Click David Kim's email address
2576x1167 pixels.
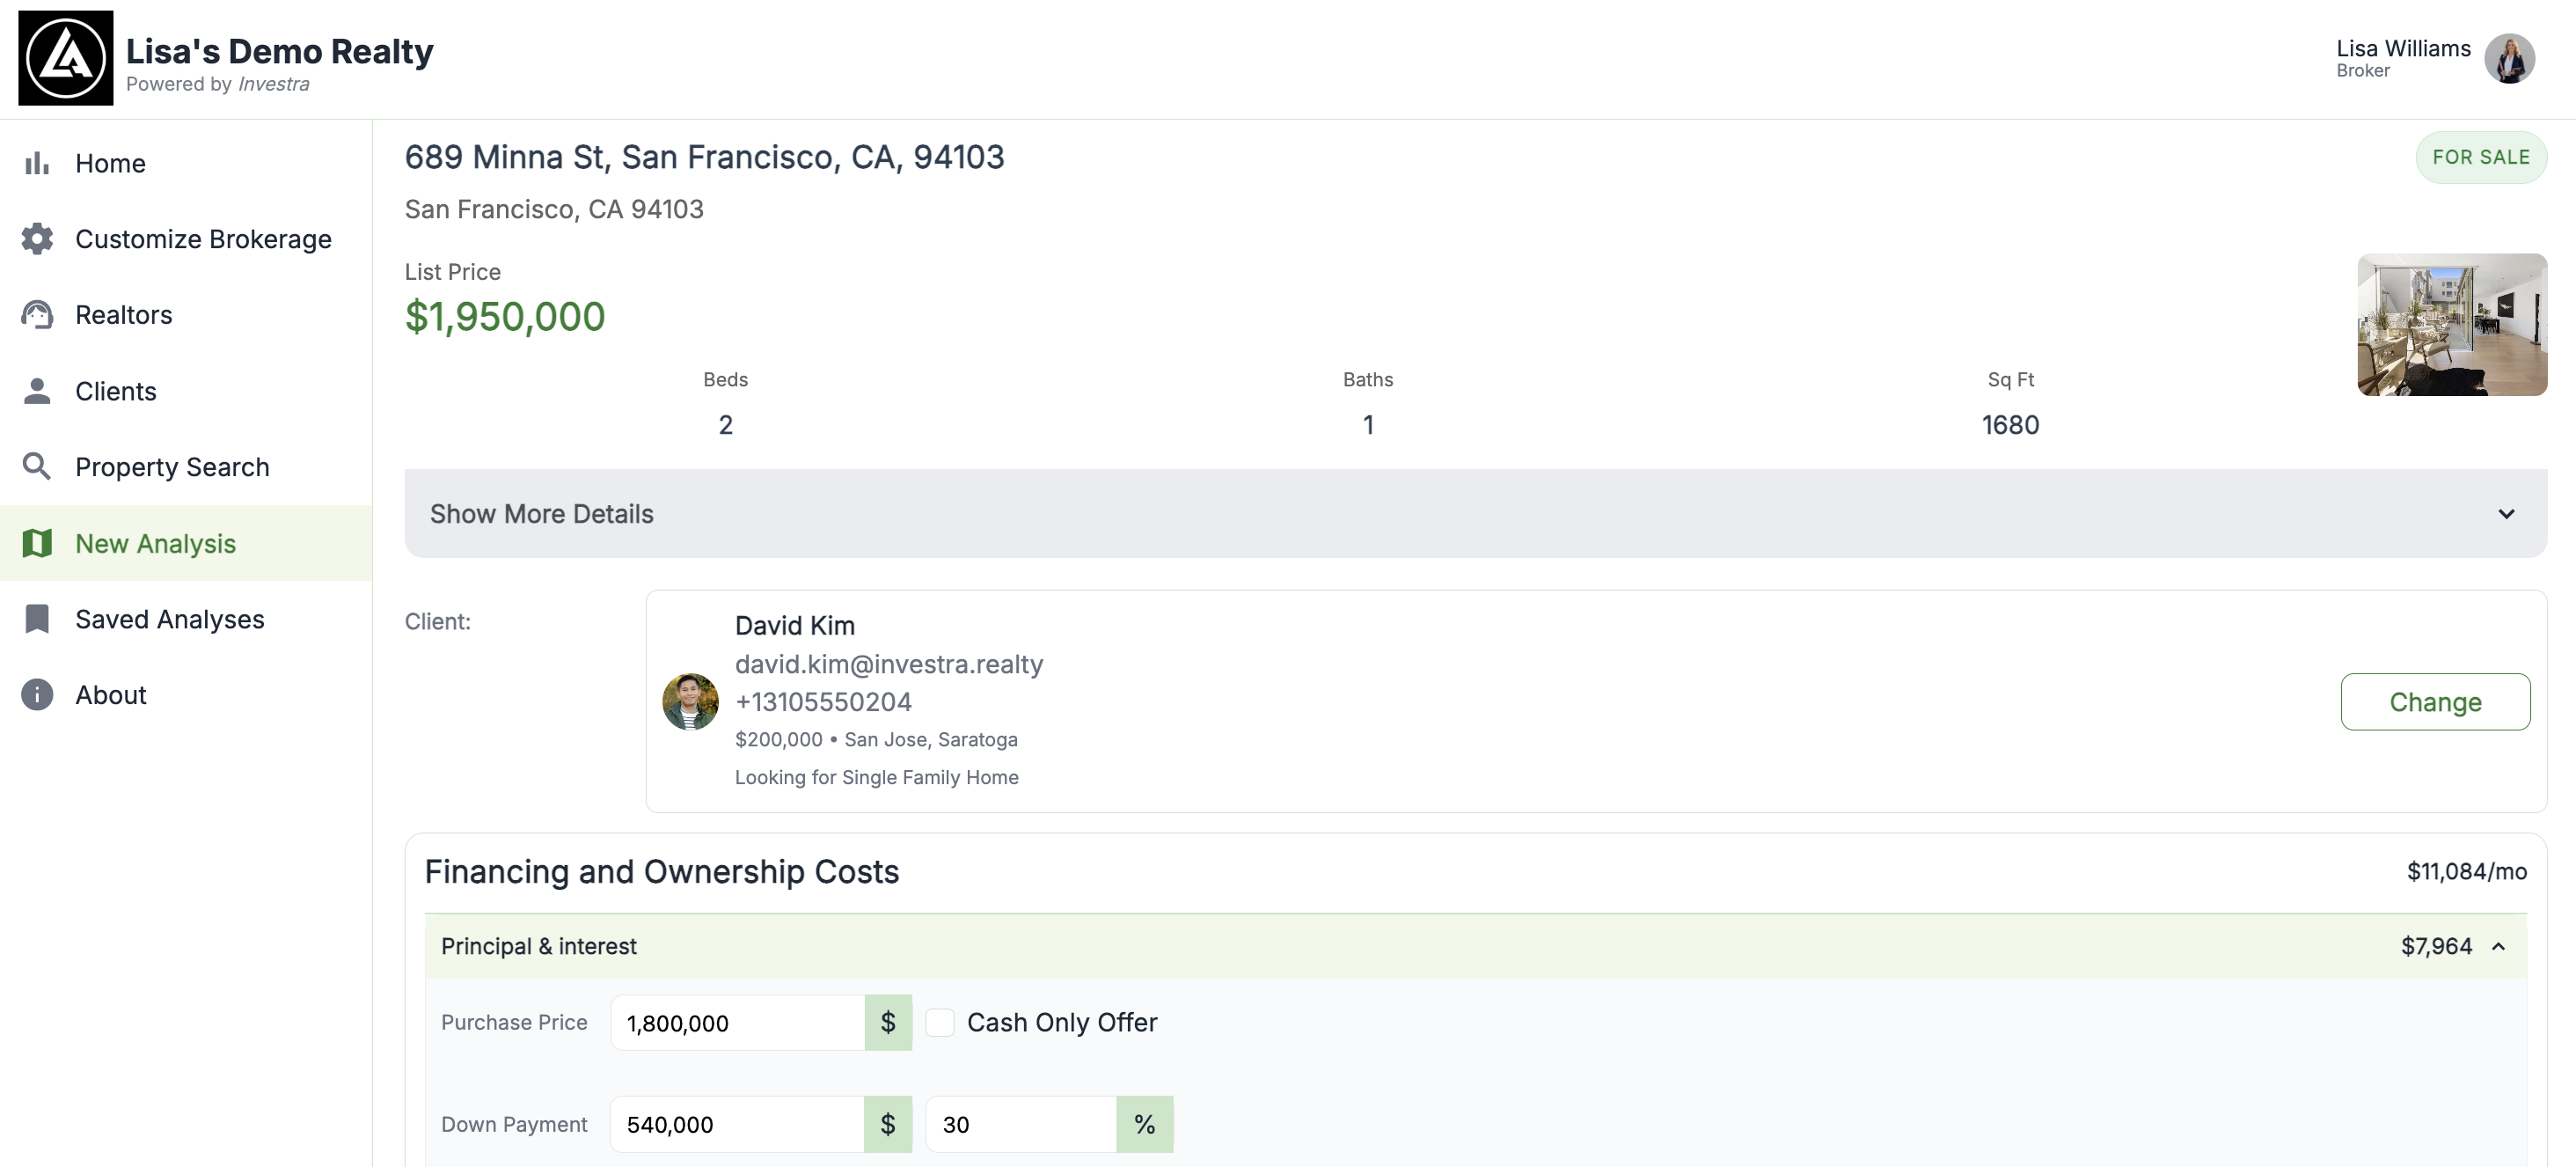click(x=889, y=664)
